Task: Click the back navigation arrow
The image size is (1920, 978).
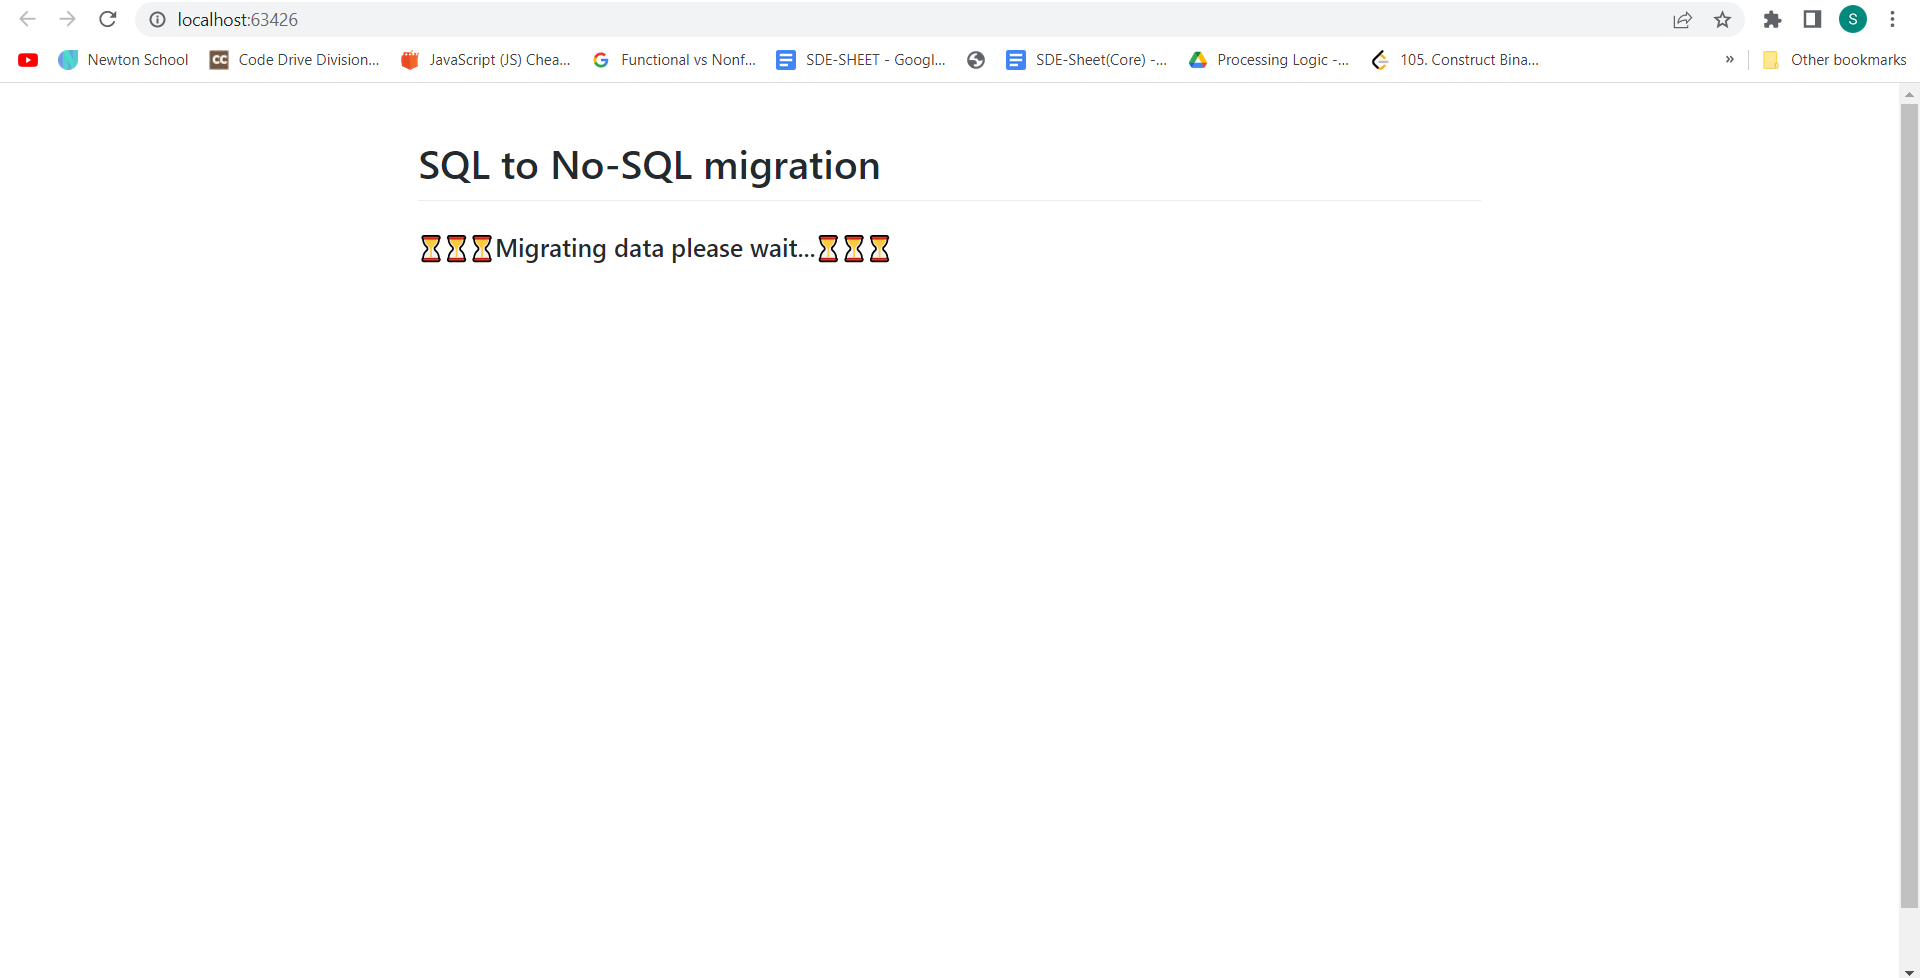Action: pyautogui.click(x=27, y=19)
